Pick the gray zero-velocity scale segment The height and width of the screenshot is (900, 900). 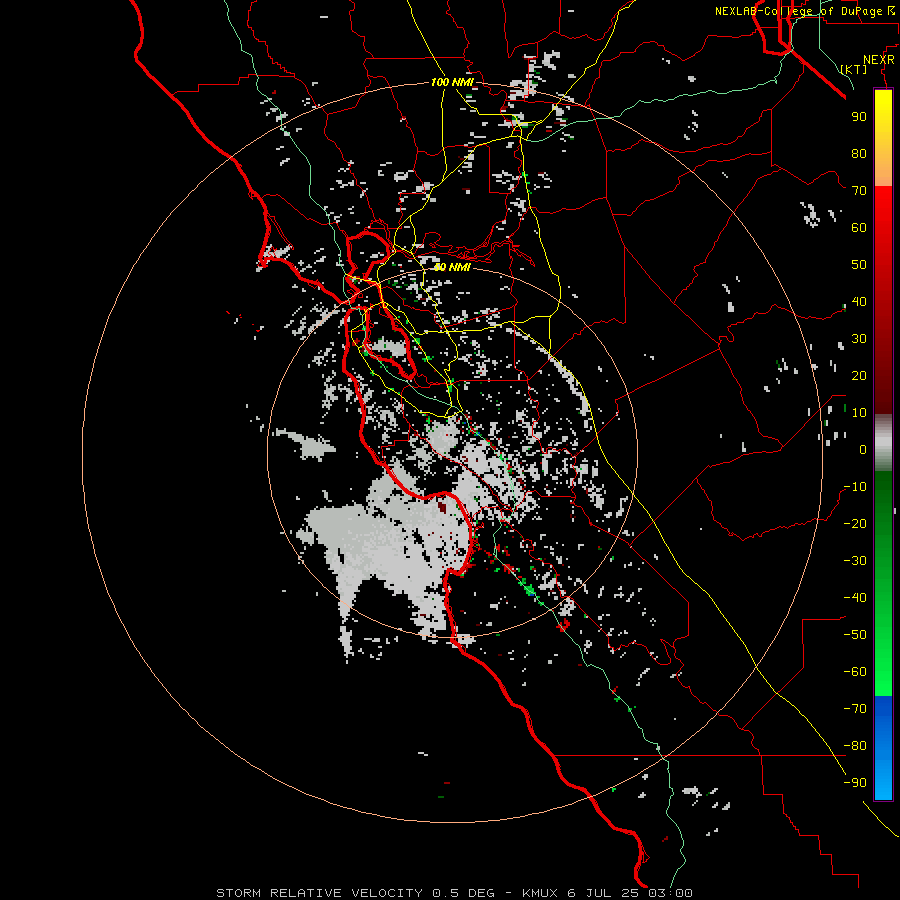coord(883,443)
